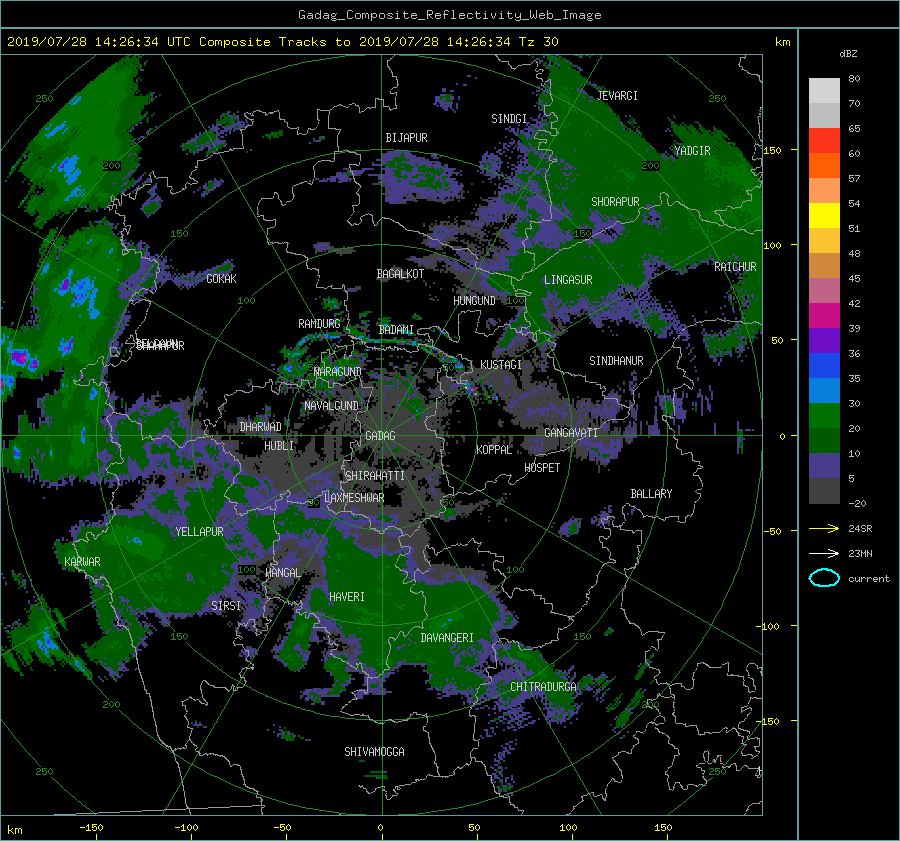The image size is (900, 841).
Task: Click the 0 tick on bottom km axis
Action: [380, 827]
